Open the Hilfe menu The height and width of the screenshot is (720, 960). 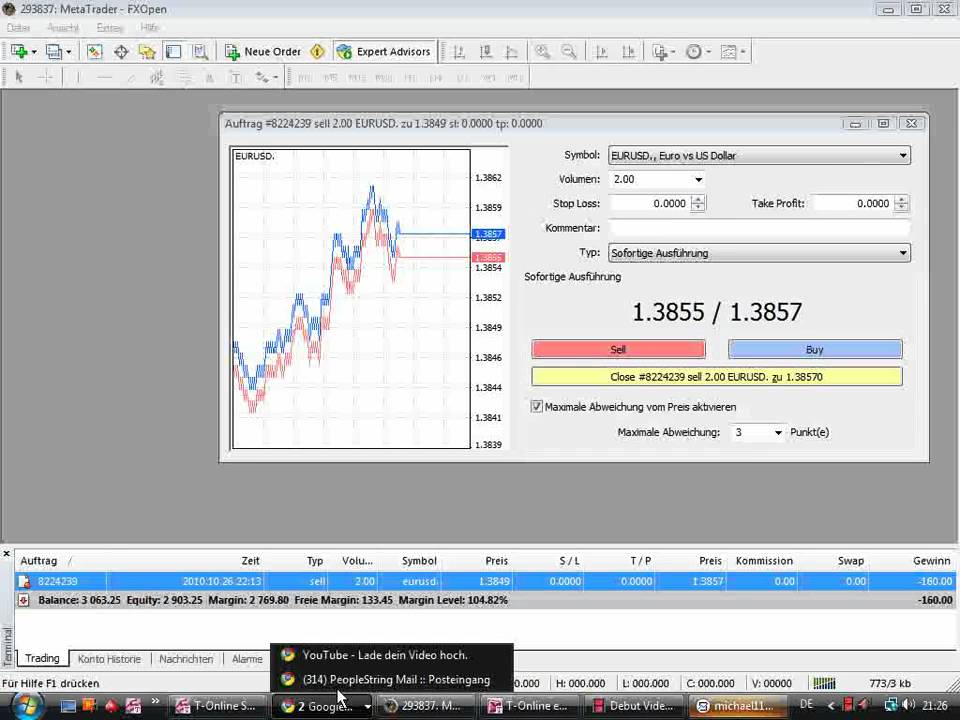pyautogui.click(x=150, y=28)
